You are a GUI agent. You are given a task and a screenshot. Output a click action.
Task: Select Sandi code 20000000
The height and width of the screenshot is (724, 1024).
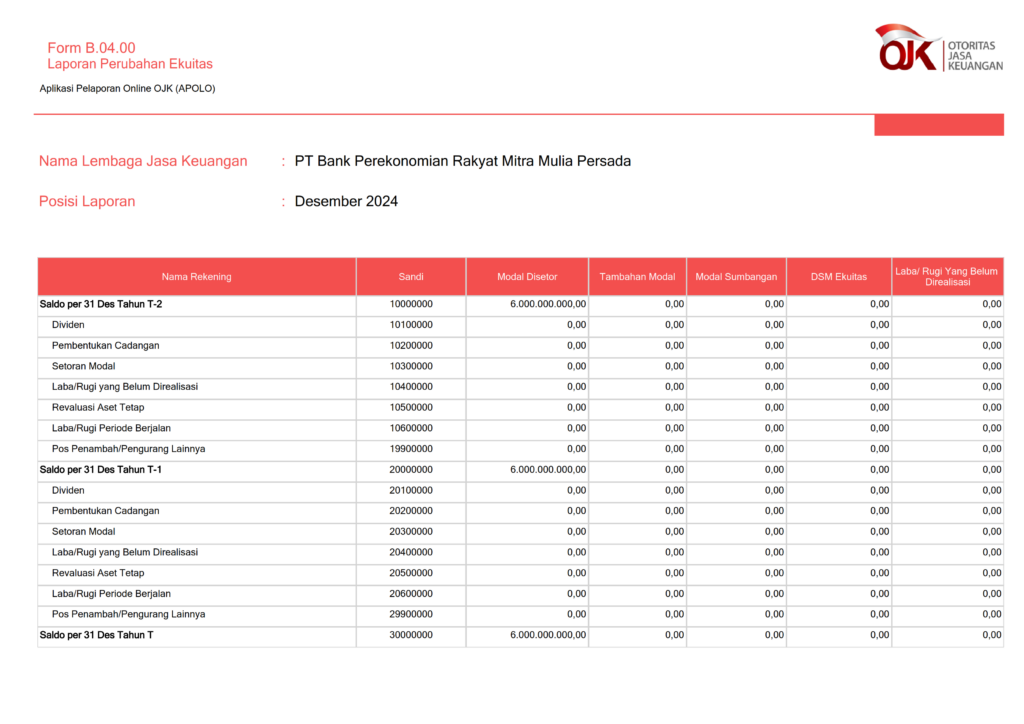(x=411, y=469)
